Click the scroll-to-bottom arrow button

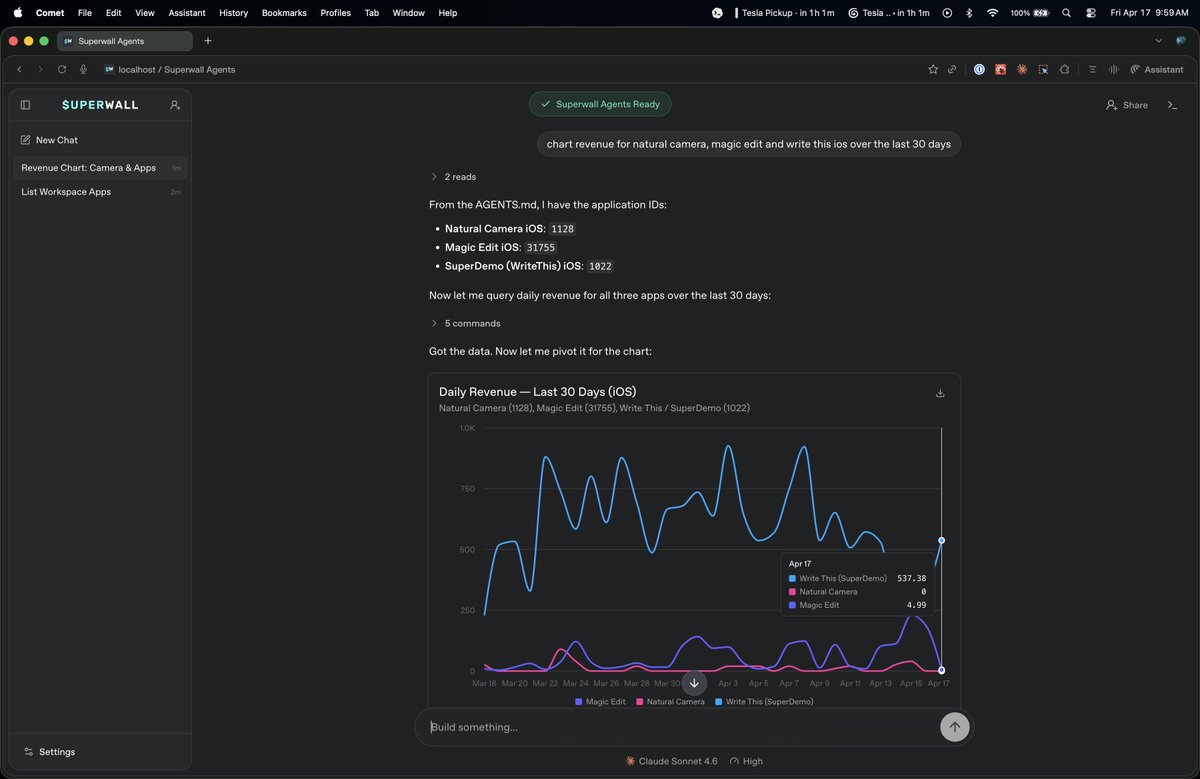click(x=694, y=683)
